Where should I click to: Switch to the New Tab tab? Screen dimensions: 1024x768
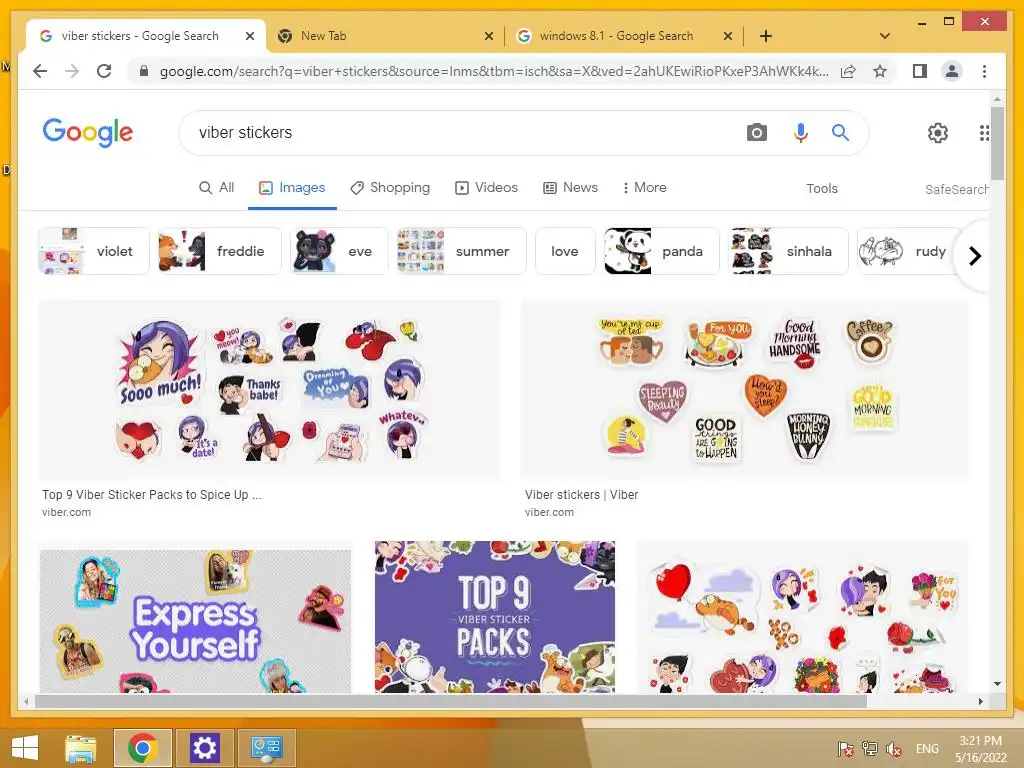[385, 36]
